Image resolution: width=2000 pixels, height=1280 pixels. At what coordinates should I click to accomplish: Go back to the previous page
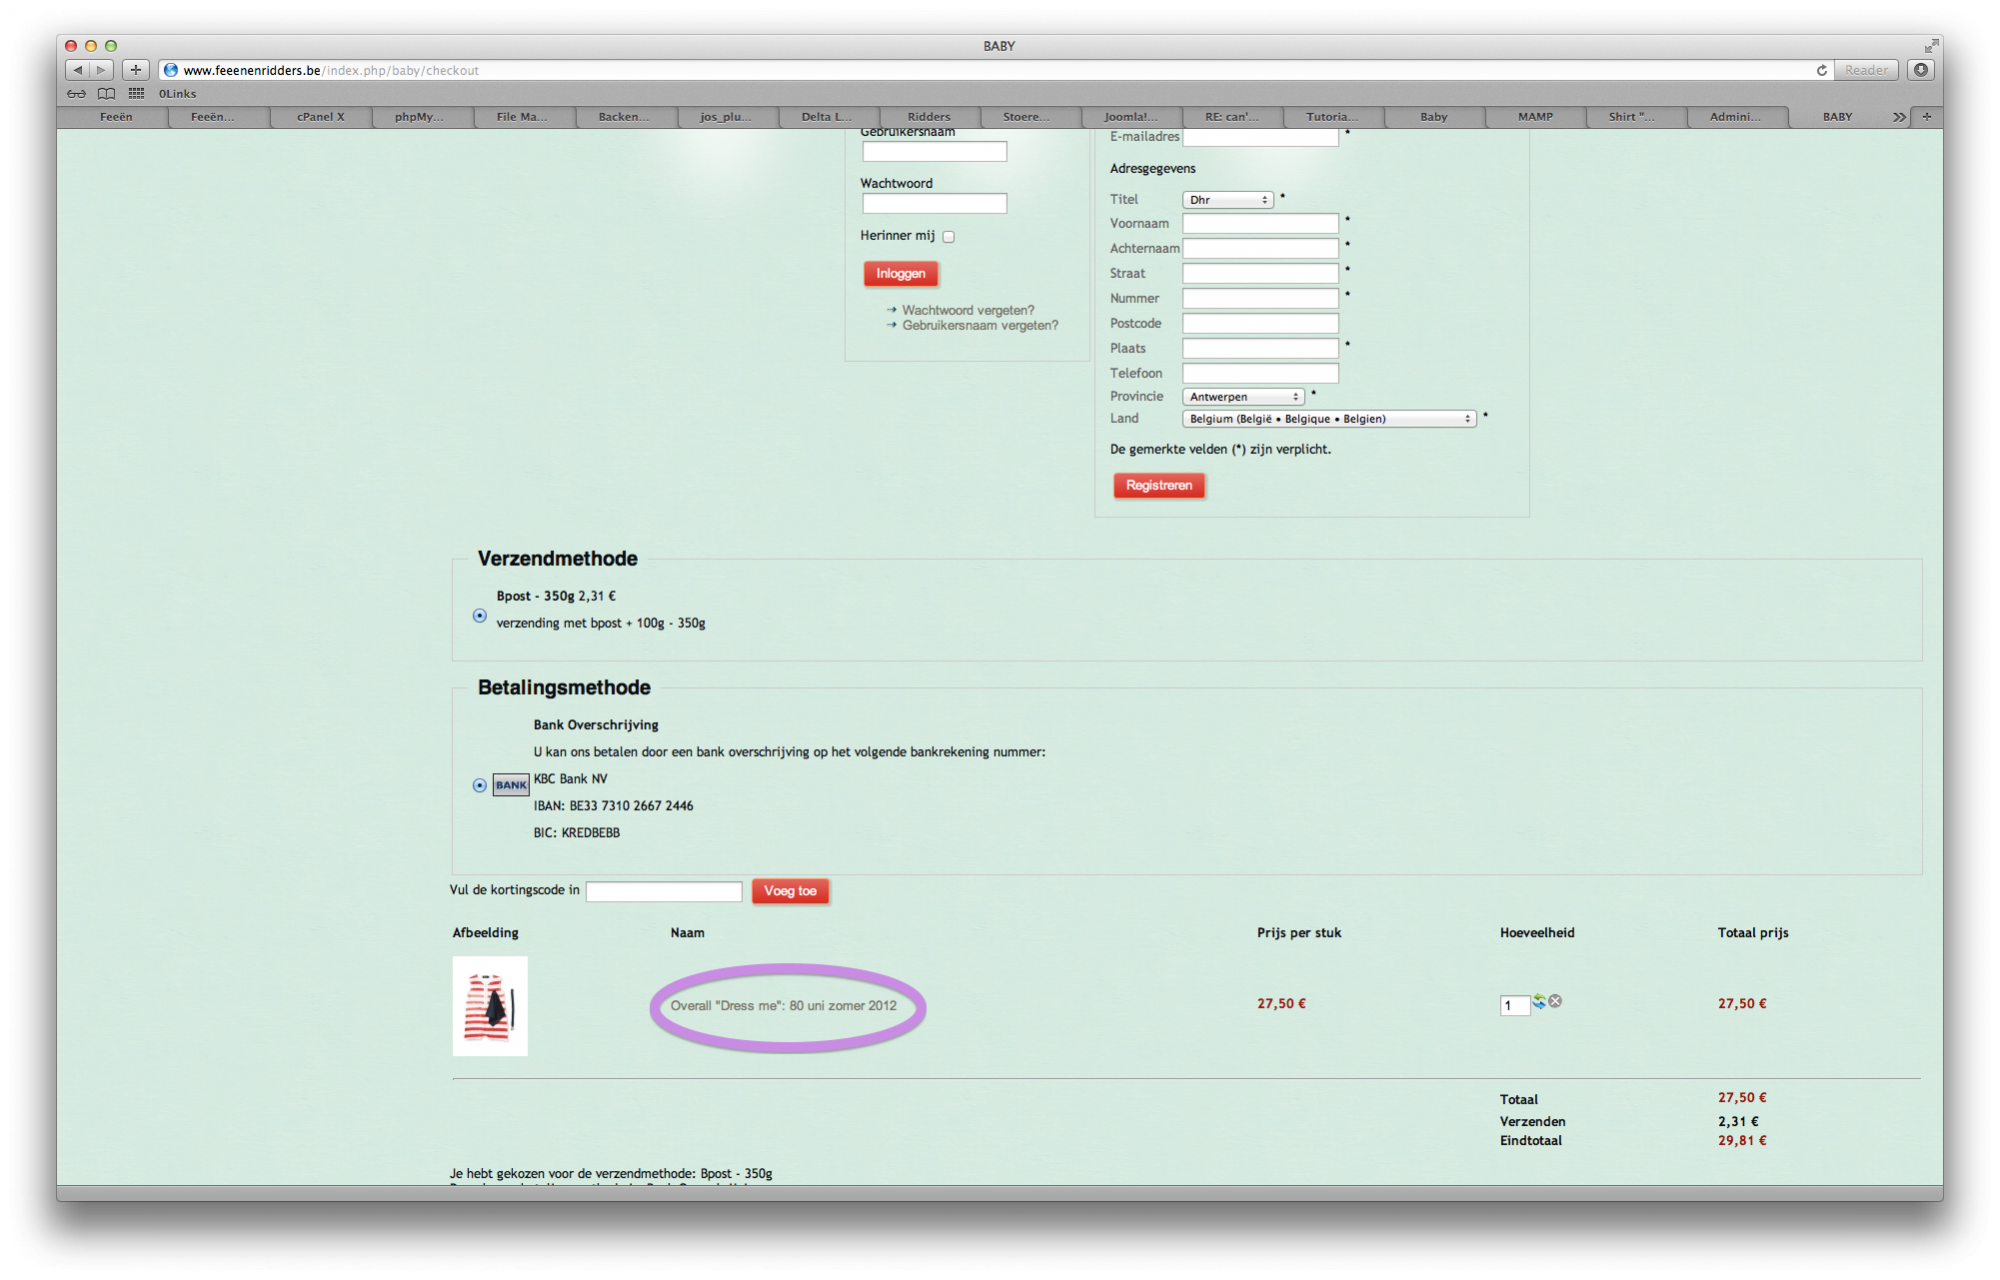78,70
